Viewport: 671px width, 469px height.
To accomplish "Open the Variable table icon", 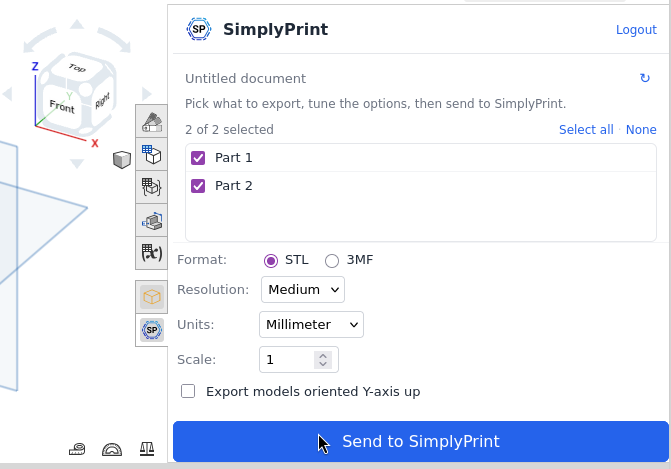I will tap(152, 253).
